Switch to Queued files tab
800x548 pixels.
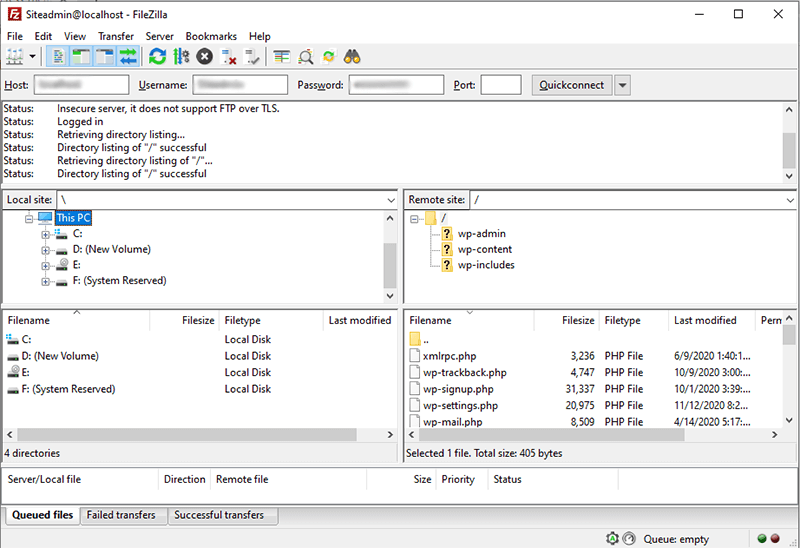(42, 515)
